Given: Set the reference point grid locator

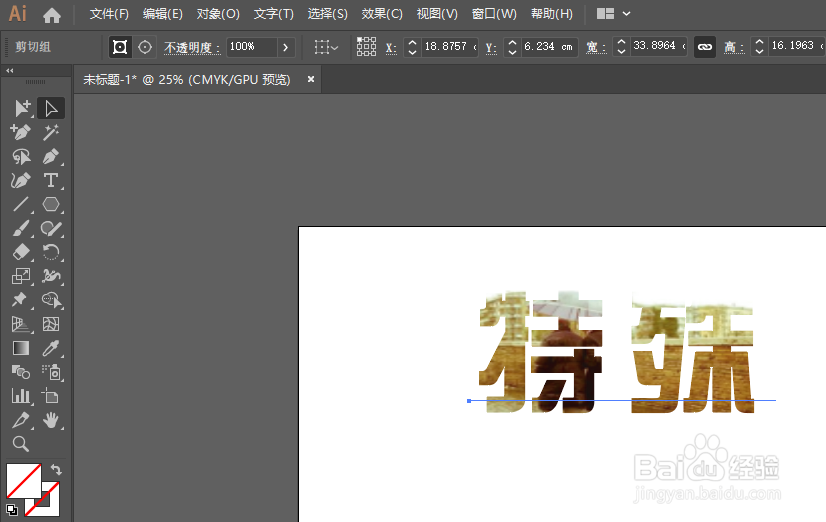Looking at the screenshot, I should (366, 47).
